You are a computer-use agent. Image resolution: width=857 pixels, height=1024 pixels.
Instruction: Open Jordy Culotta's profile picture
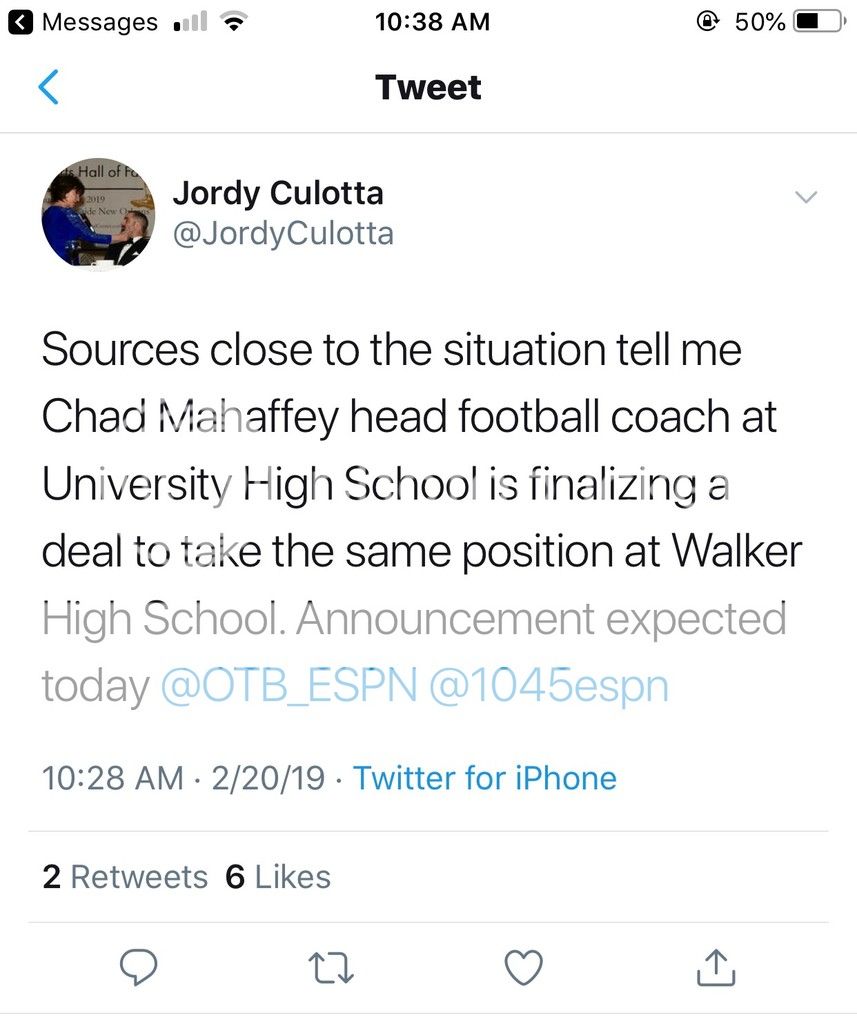coord(97,212)
